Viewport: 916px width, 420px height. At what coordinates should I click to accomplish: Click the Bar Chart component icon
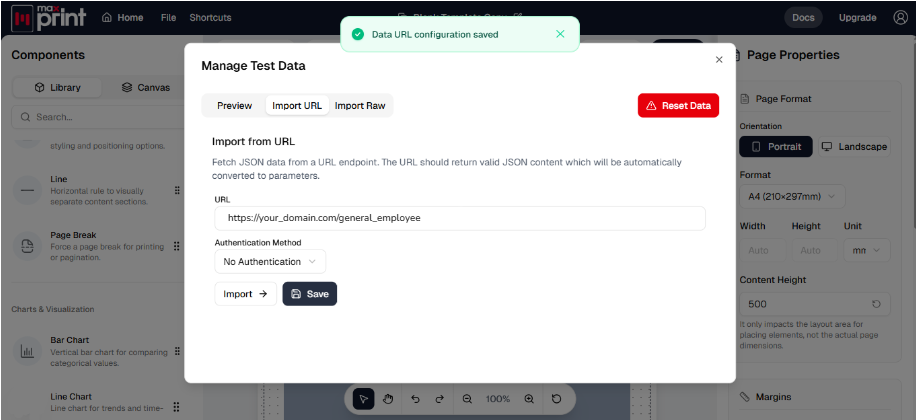tap(27, 351)
